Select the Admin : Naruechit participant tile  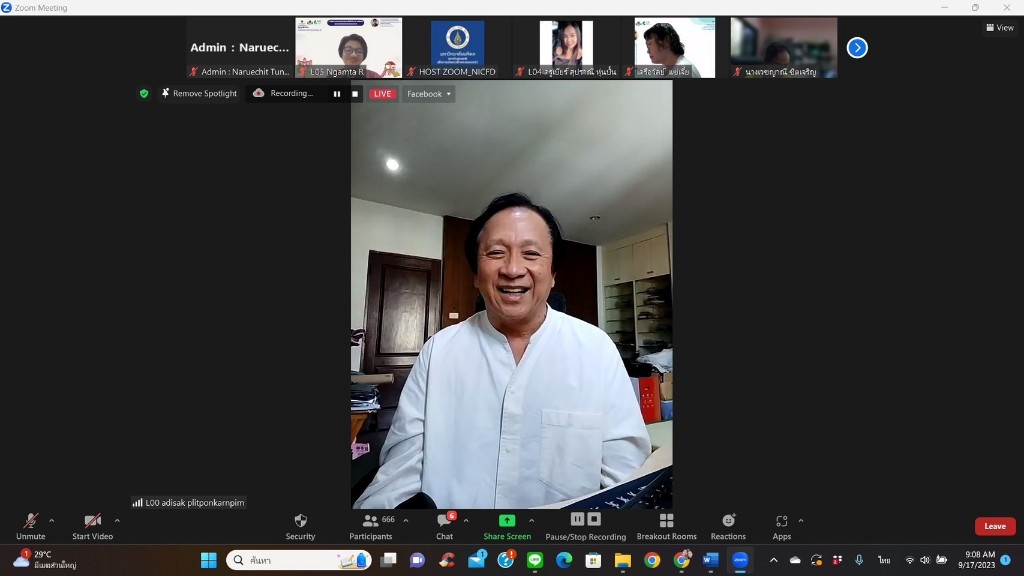click(x=240, y=48)
